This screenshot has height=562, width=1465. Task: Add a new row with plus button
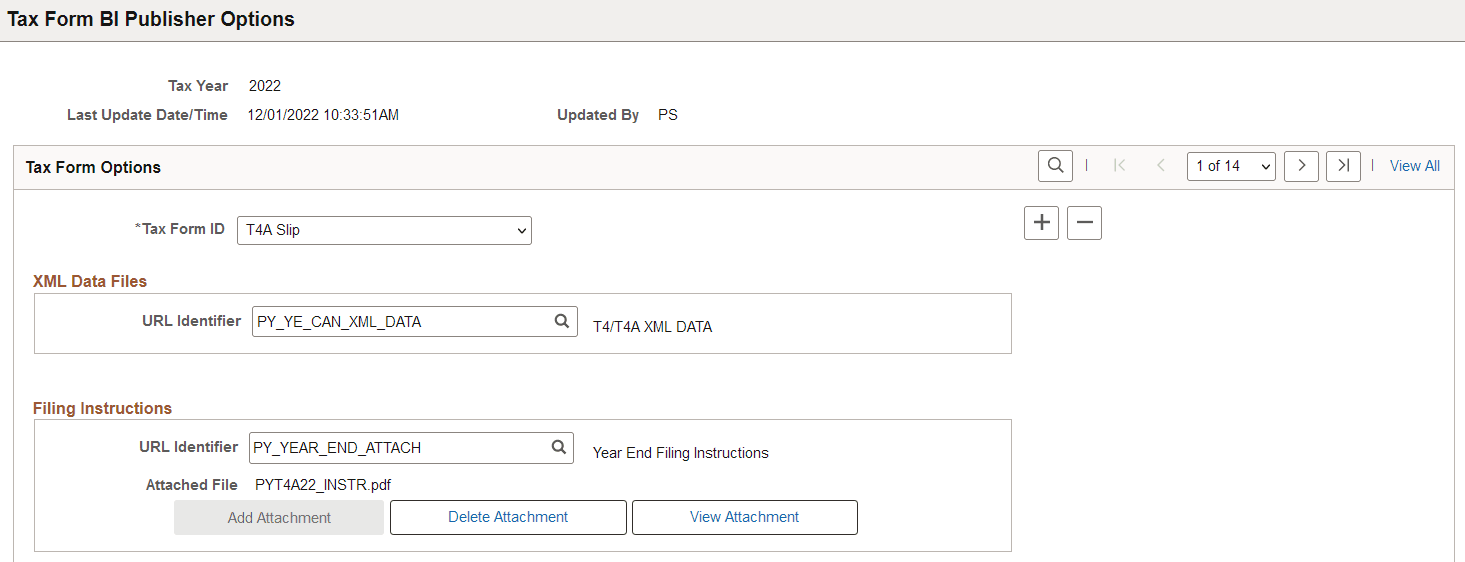[1041, 223]
